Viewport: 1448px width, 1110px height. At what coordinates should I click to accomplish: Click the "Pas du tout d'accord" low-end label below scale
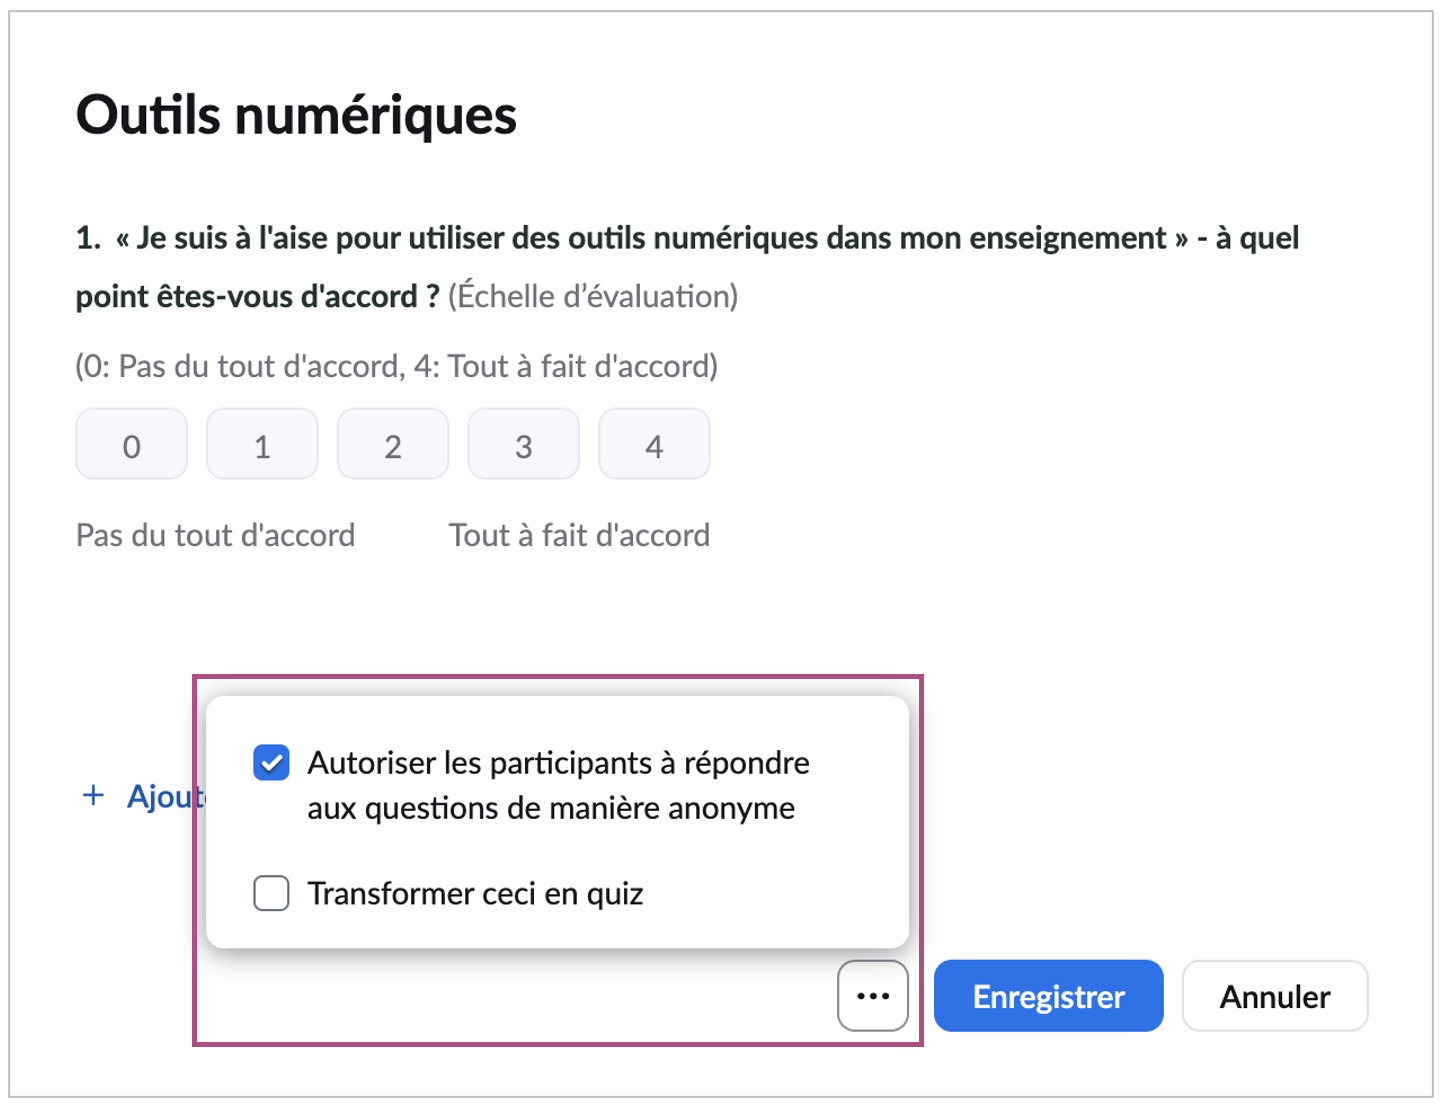pos(215,535)
